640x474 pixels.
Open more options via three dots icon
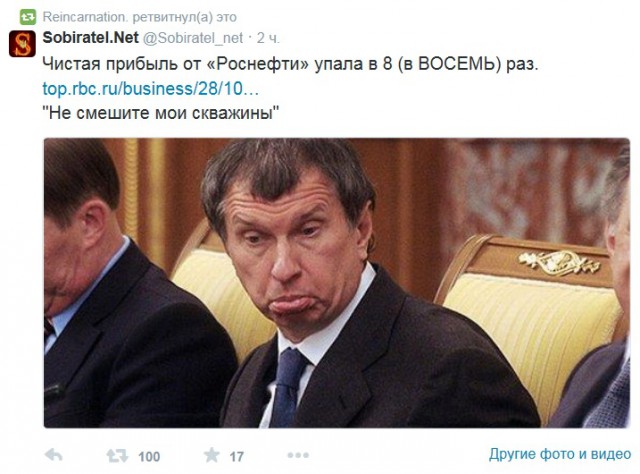pyautogui.click(x=298, y=455)
